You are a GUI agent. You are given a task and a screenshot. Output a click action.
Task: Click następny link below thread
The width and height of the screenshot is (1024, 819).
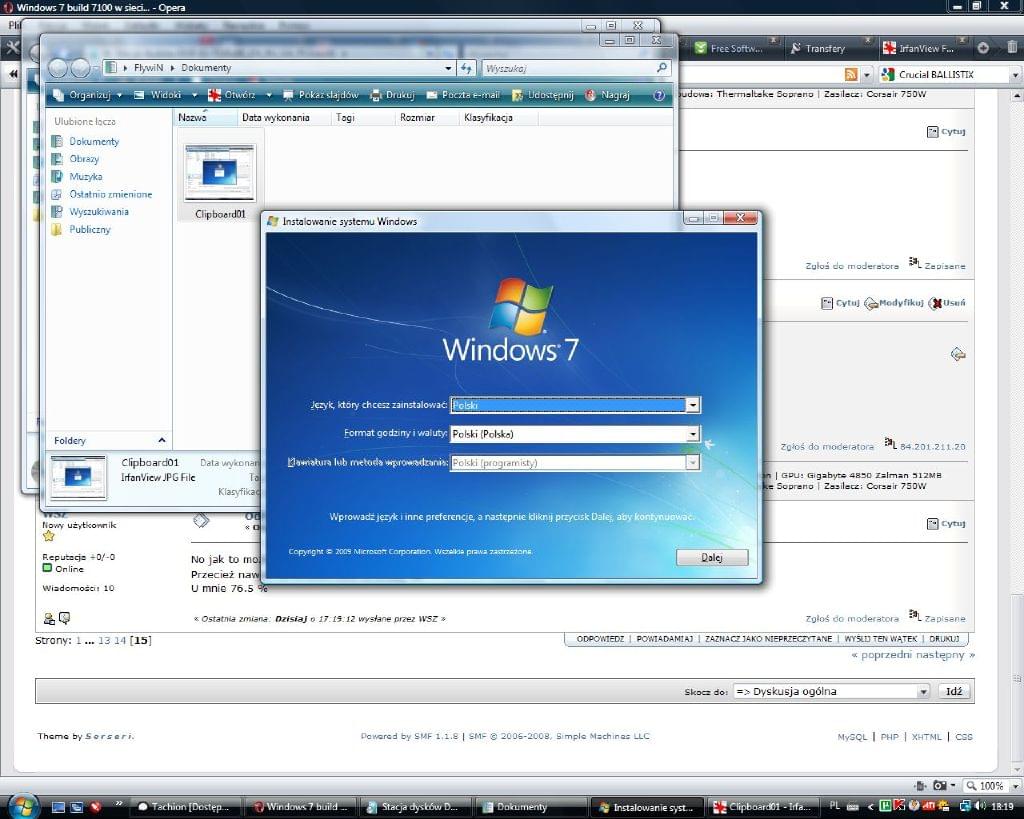941,654
